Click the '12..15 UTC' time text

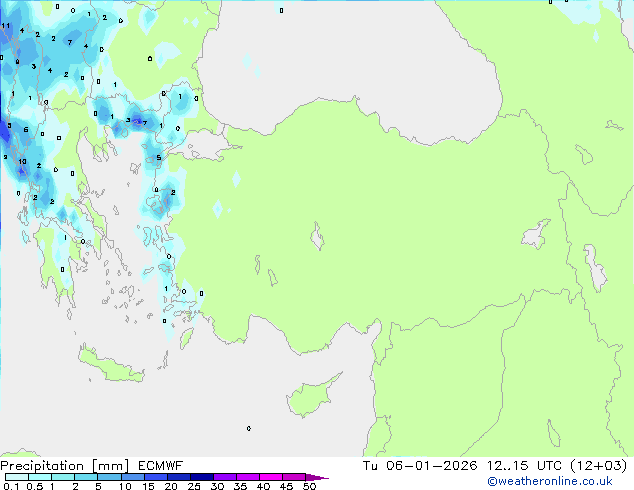click(x=524, y=466)
